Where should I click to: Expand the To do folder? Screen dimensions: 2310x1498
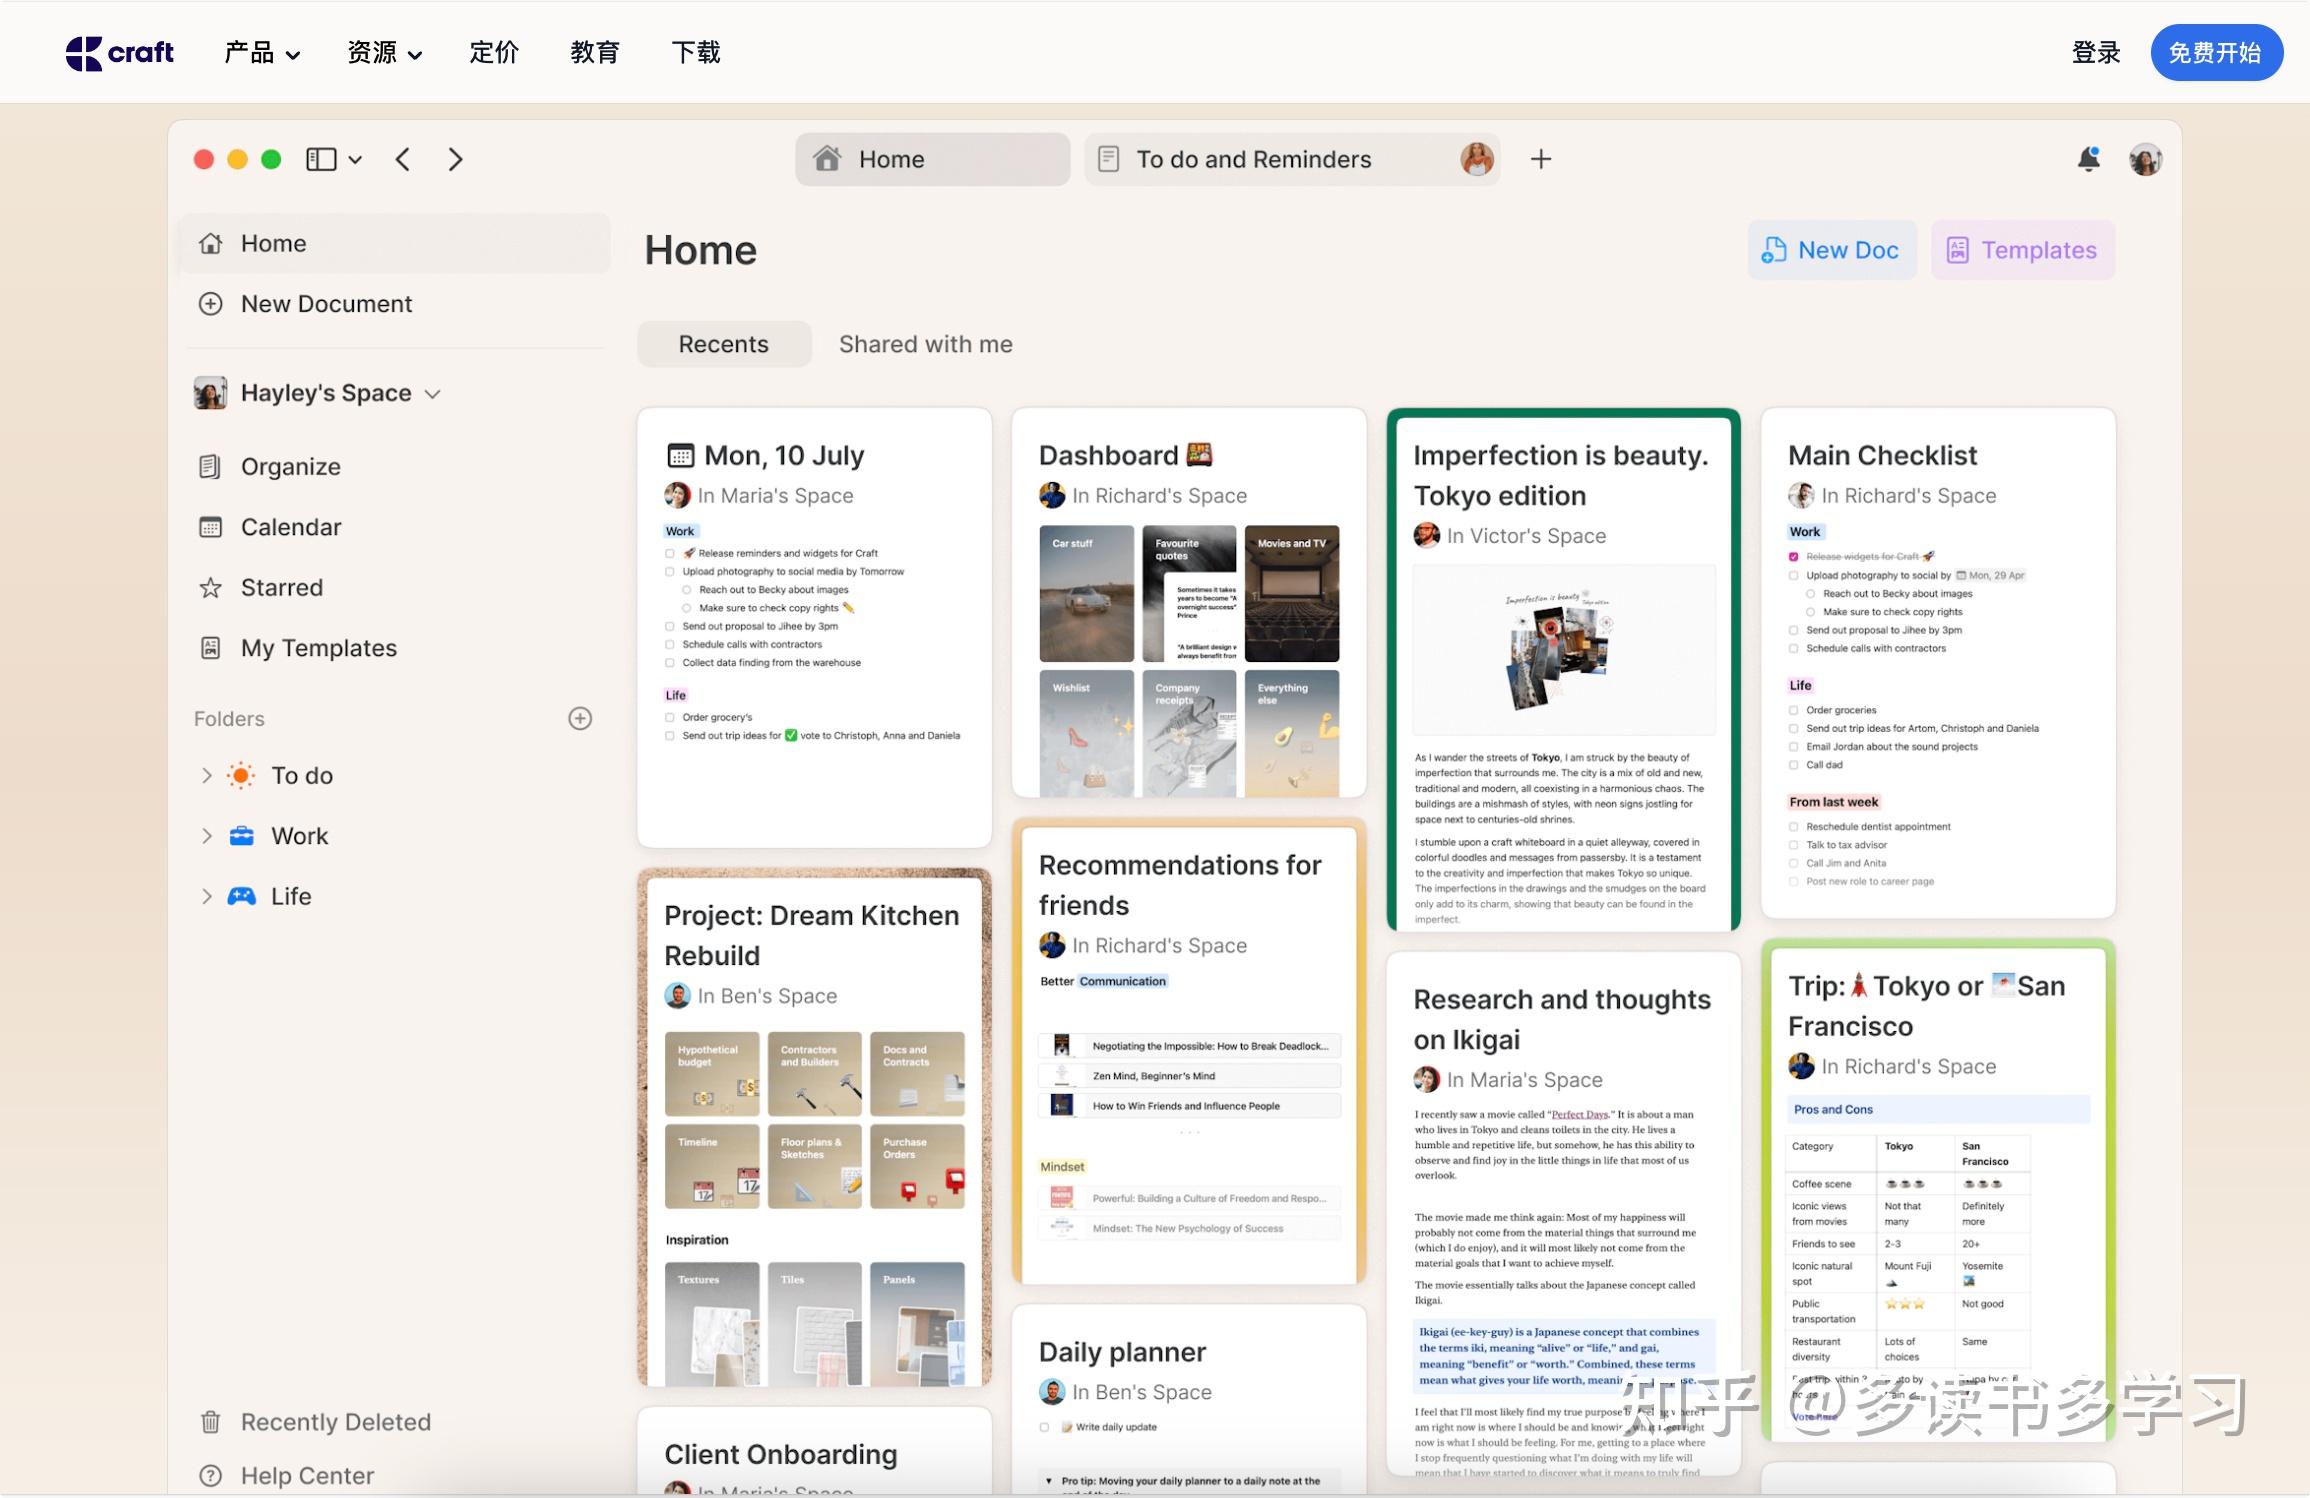[x=206, y=775]
